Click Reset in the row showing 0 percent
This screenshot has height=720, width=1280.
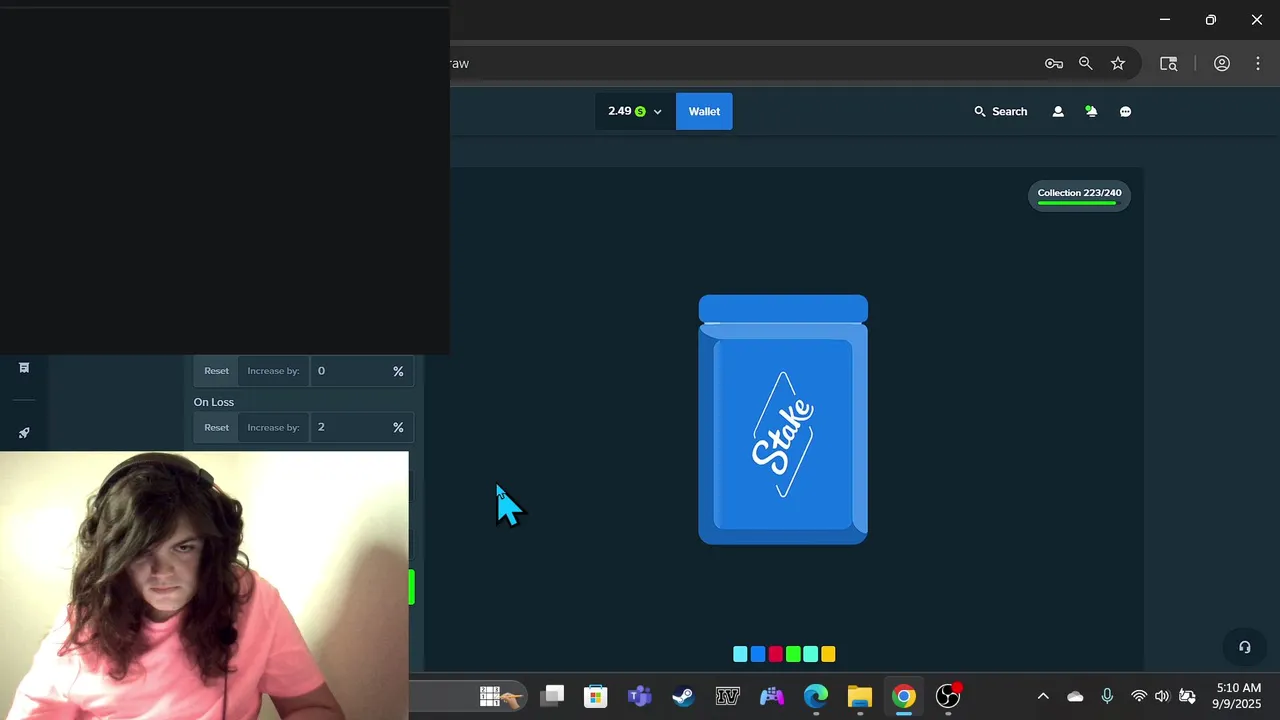tap(216, 371)
